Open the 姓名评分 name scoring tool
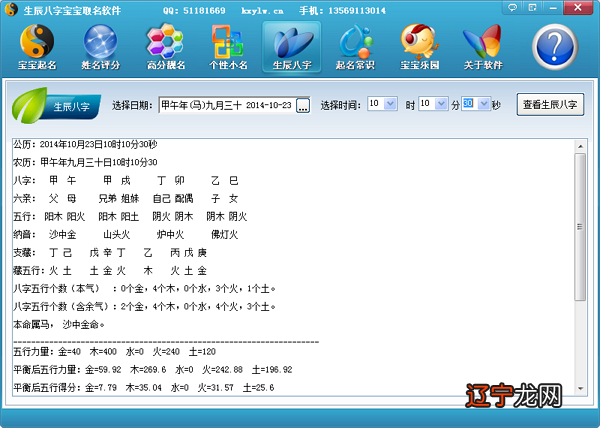The width and height of the screenshot is (600, 428). (101, 47)
